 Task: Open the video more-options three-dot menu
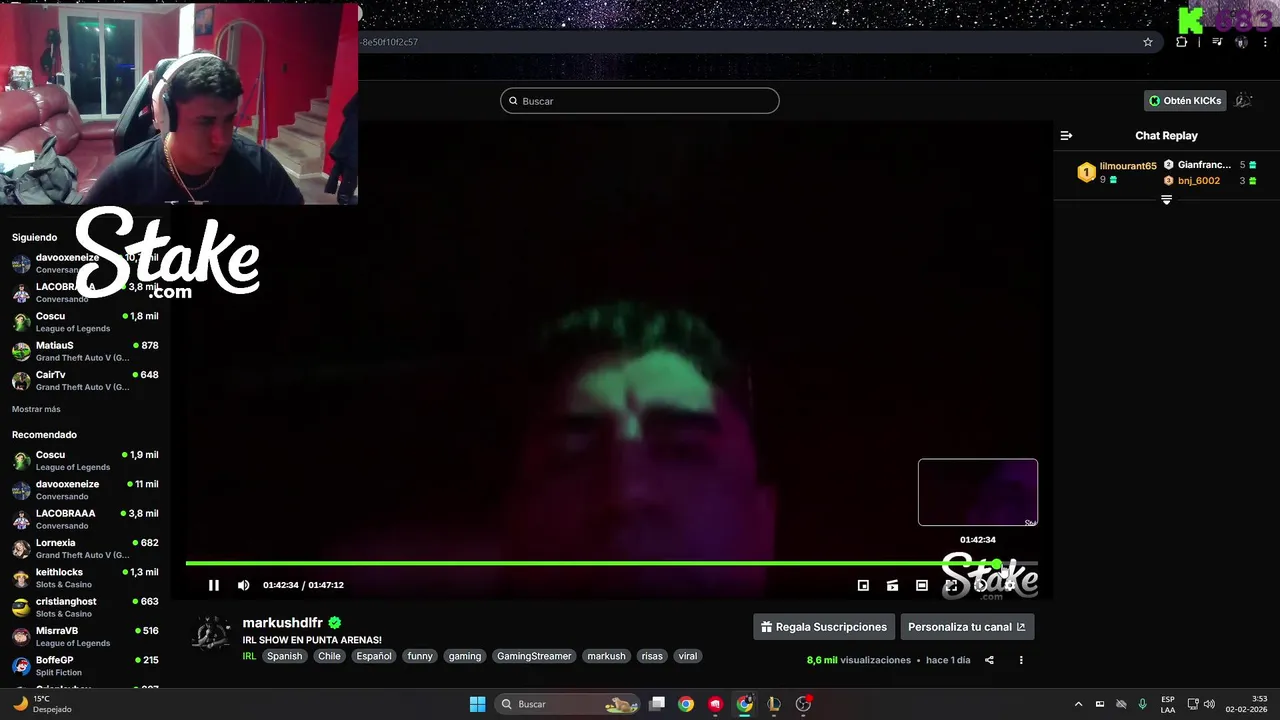(x=1021, y=660)
